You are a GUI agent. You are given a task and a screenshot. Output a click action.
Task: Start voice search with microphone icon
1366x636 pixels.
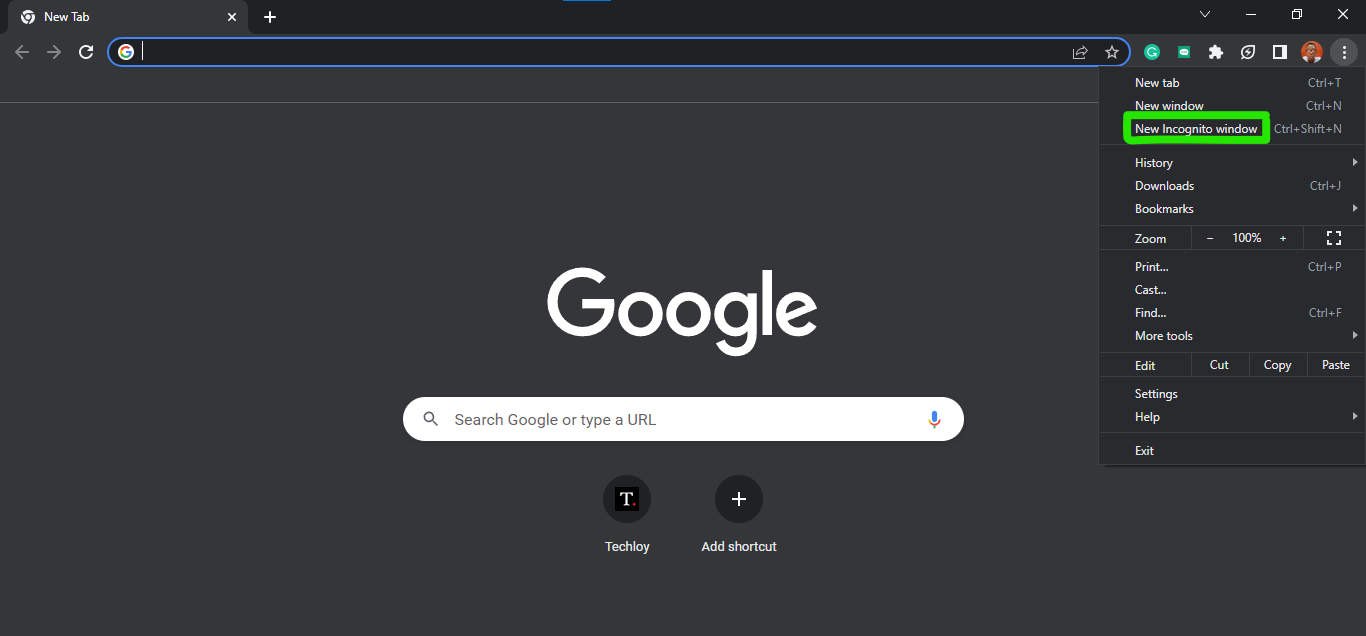[x=934, y=420]
